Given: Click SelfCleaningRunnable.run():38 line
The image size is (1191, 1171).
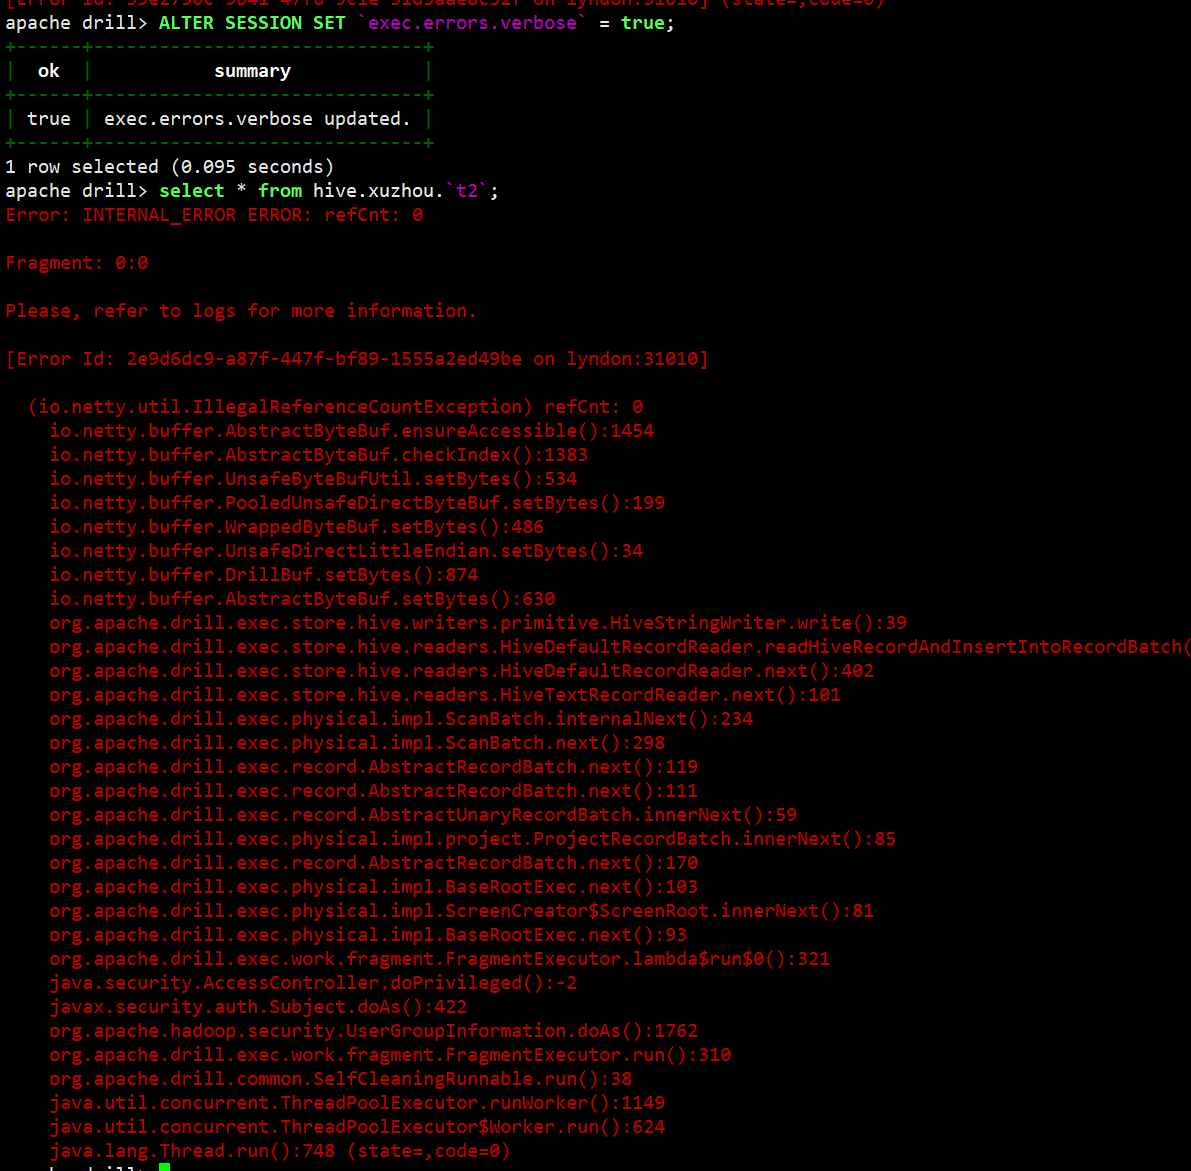Looking at the screenshot, I should pos(341,1079).
